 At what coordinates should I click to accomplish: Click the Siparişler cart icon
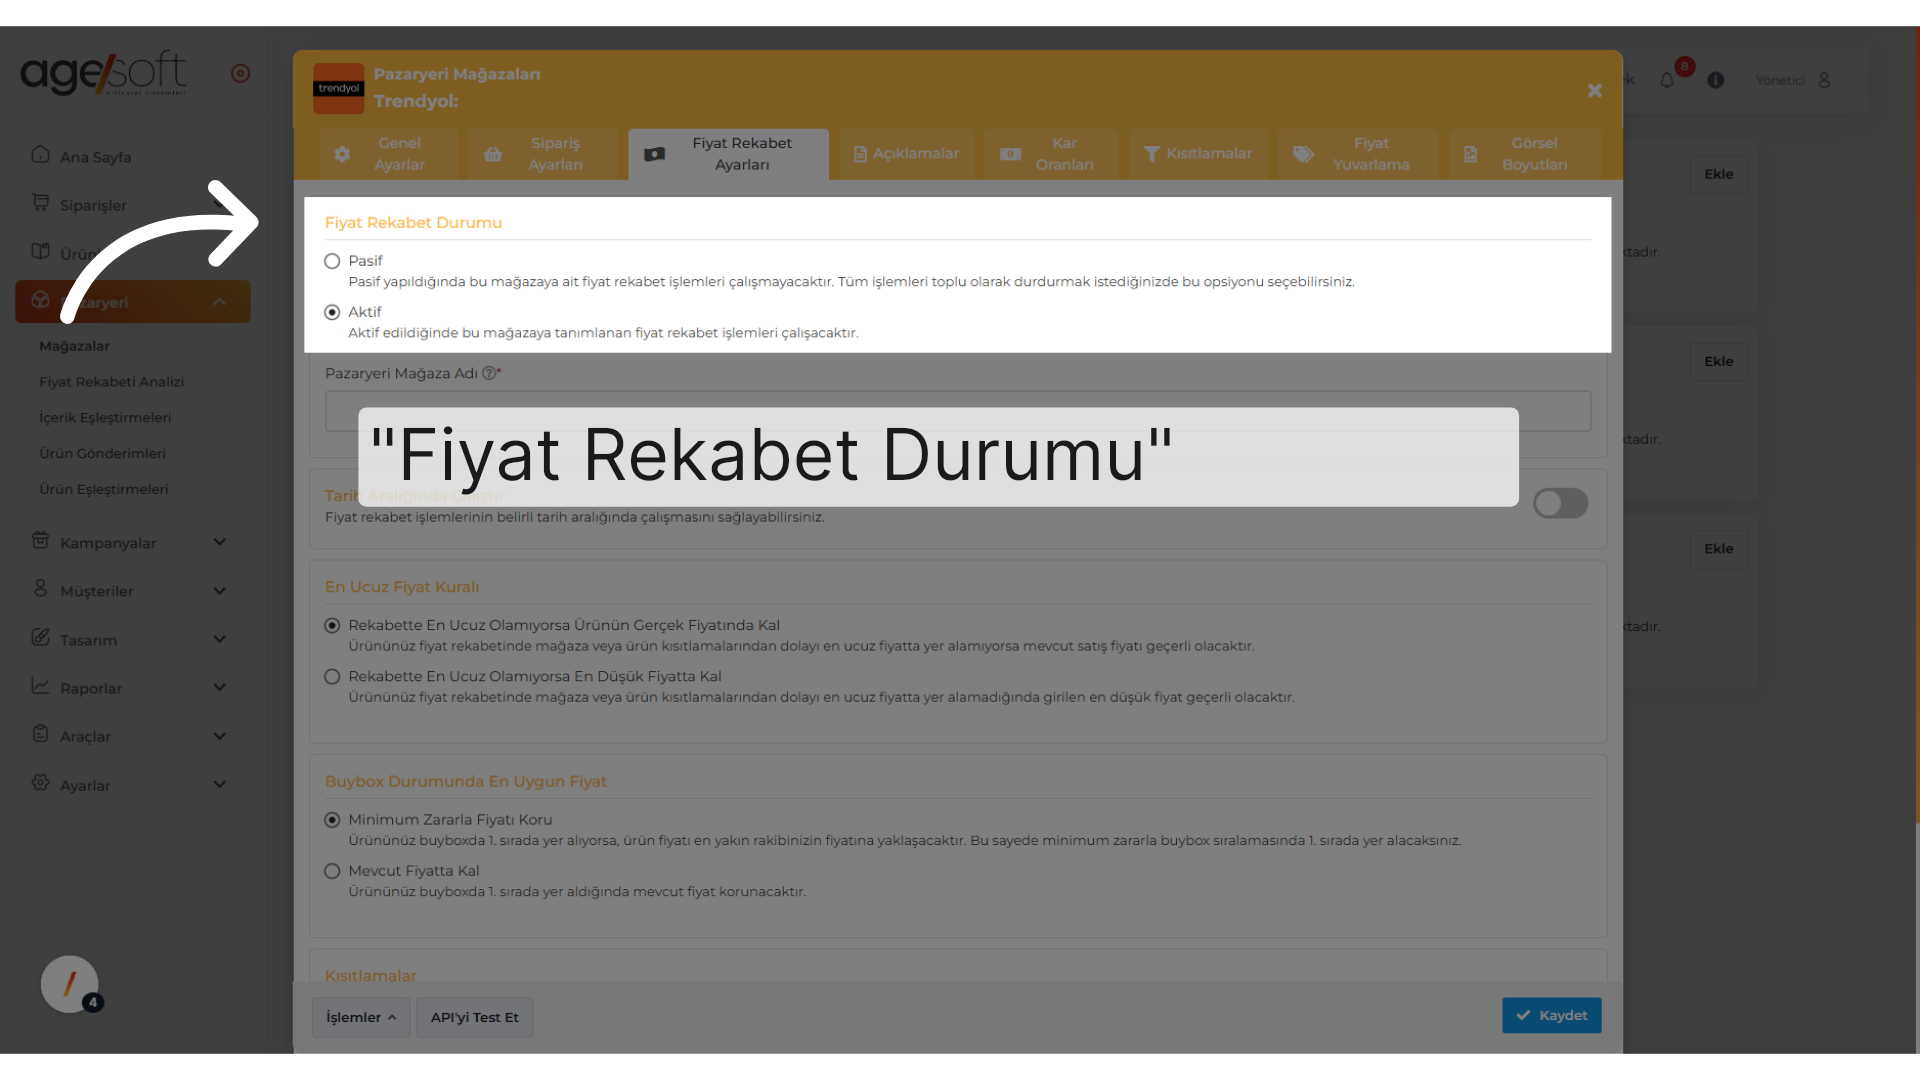(40, 202)
